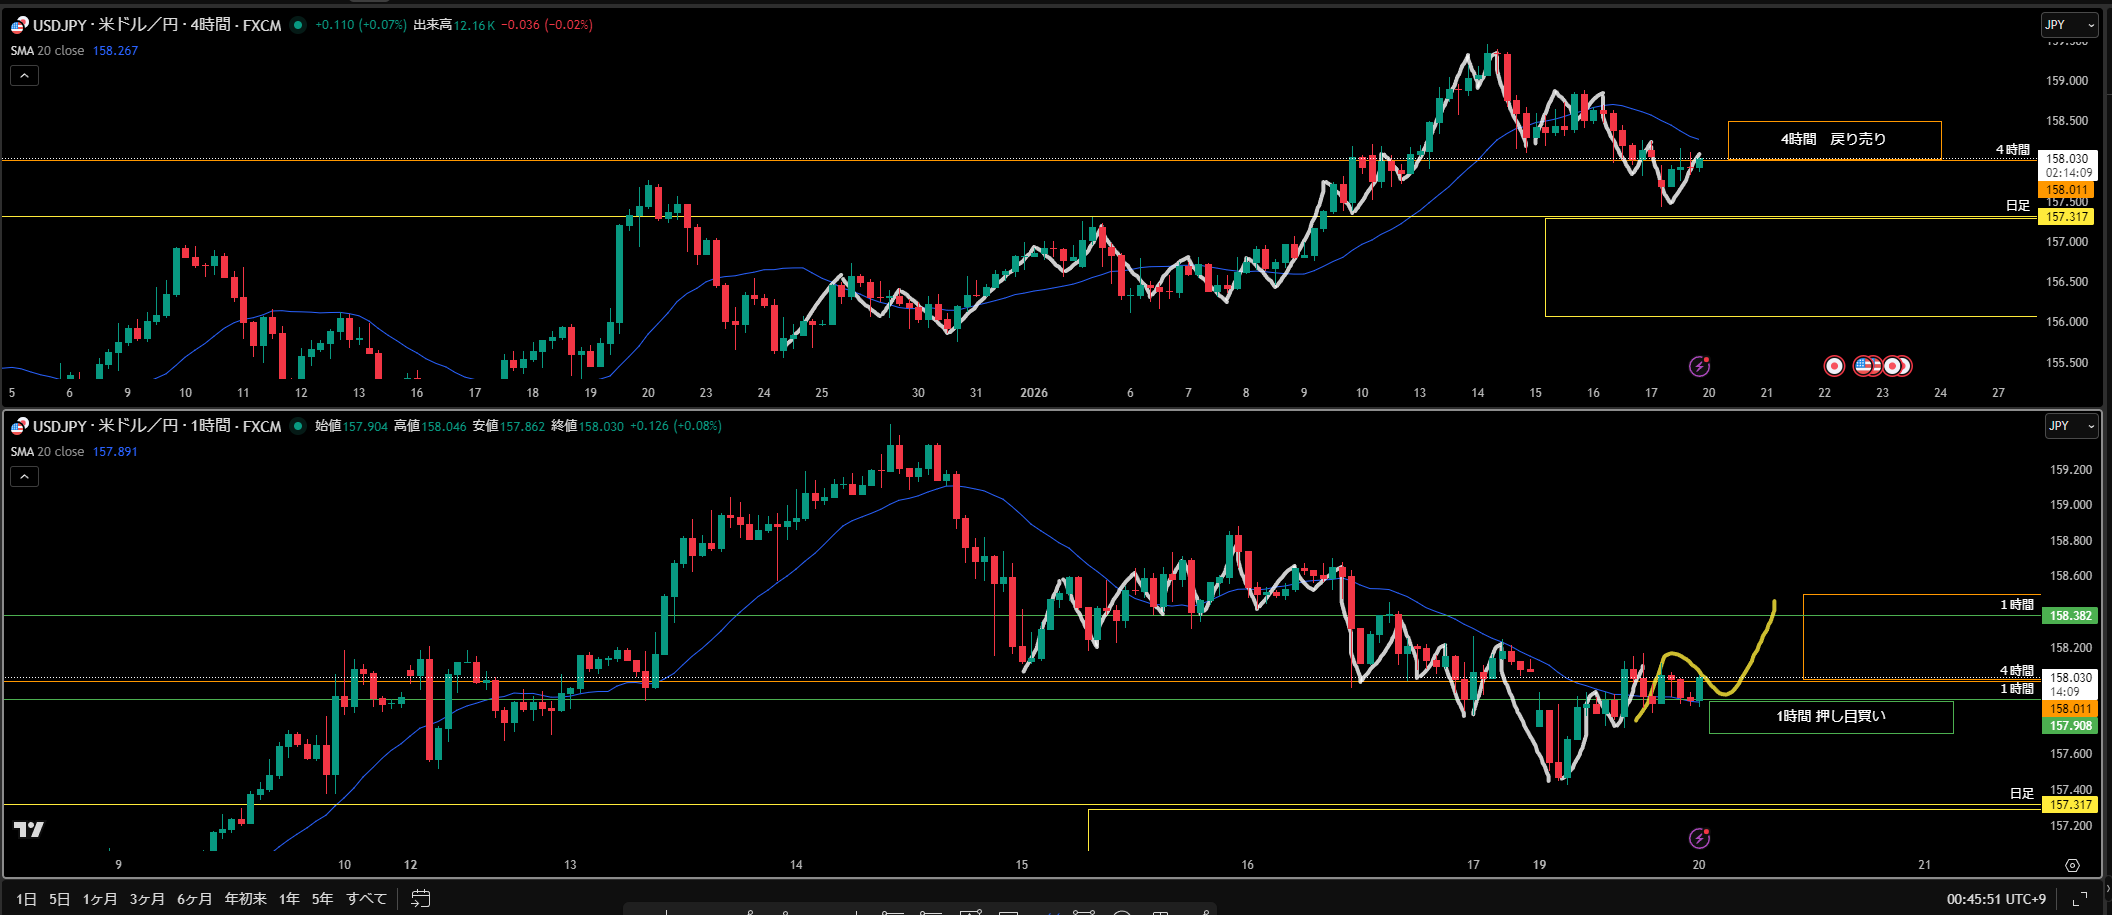Click the TradingView logo in lower chart
This screenshot has width=2112, height=915.
[x=29, y=829]
